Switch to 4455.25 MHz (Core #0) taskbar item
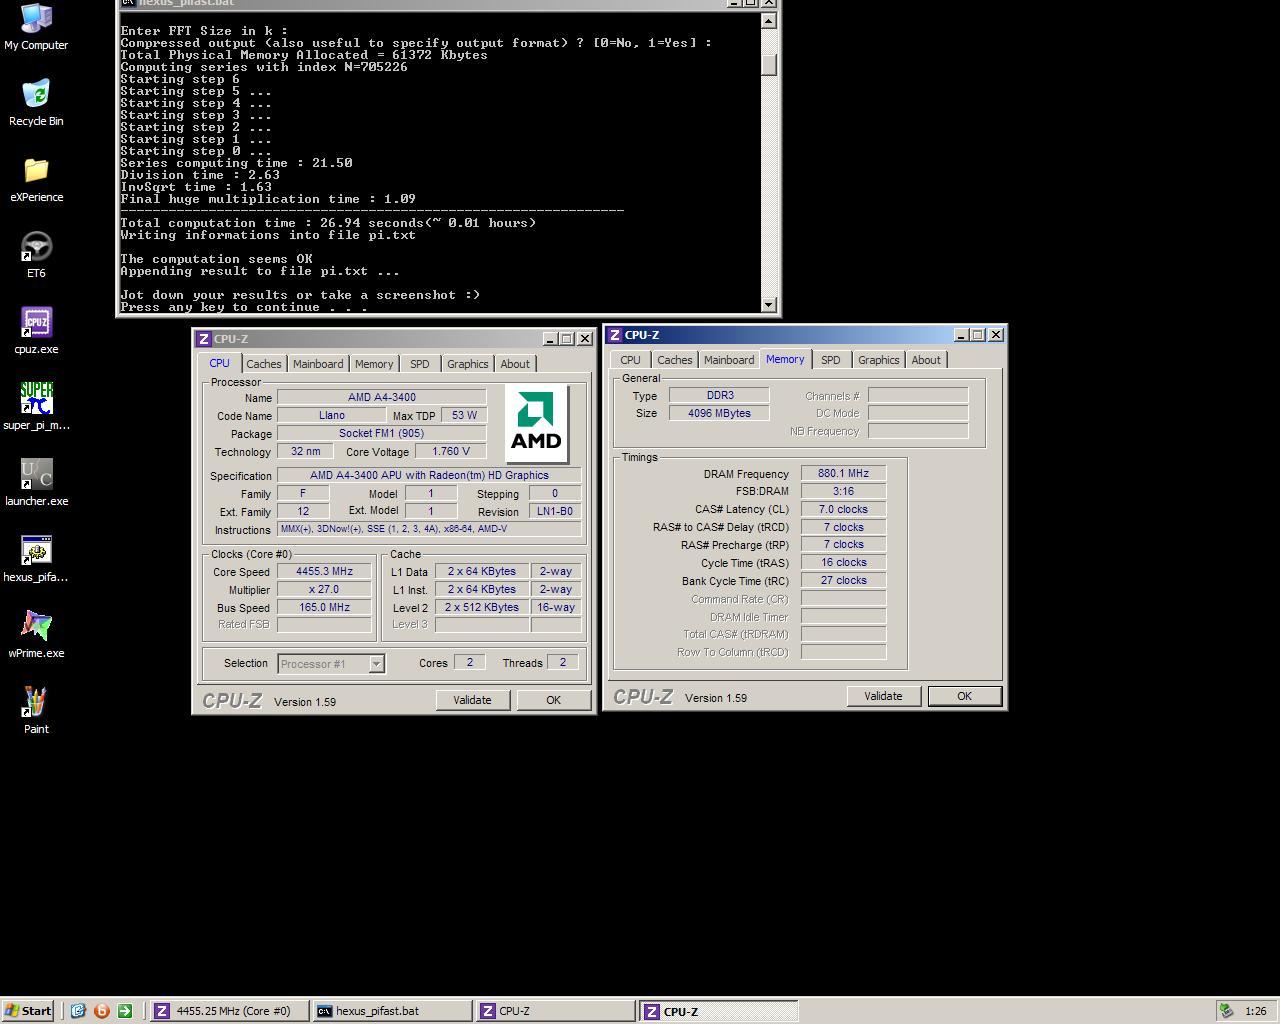 [x=229, y=1011]
